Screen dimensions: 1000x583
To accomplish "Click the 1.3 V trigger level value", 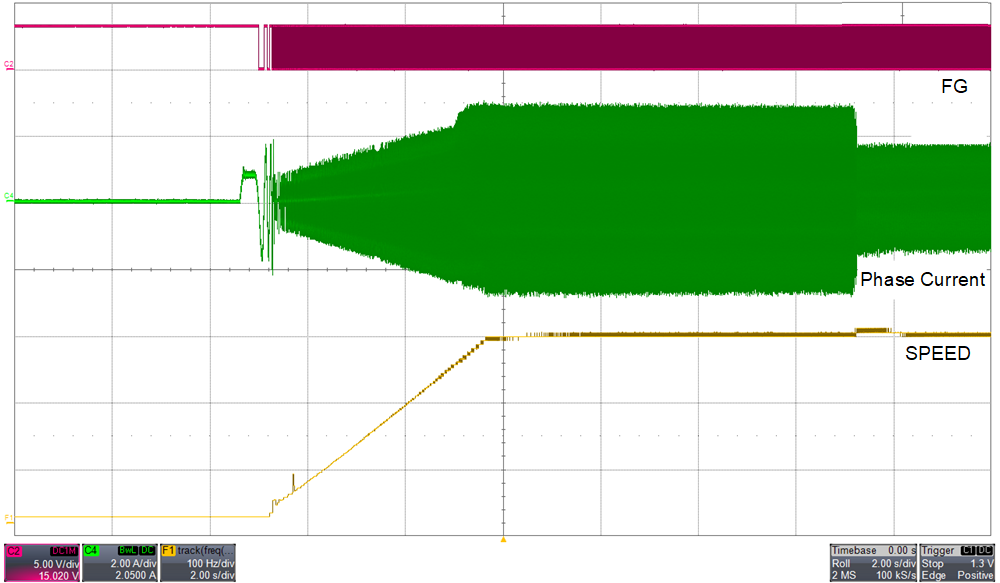I will click(978, 563).
